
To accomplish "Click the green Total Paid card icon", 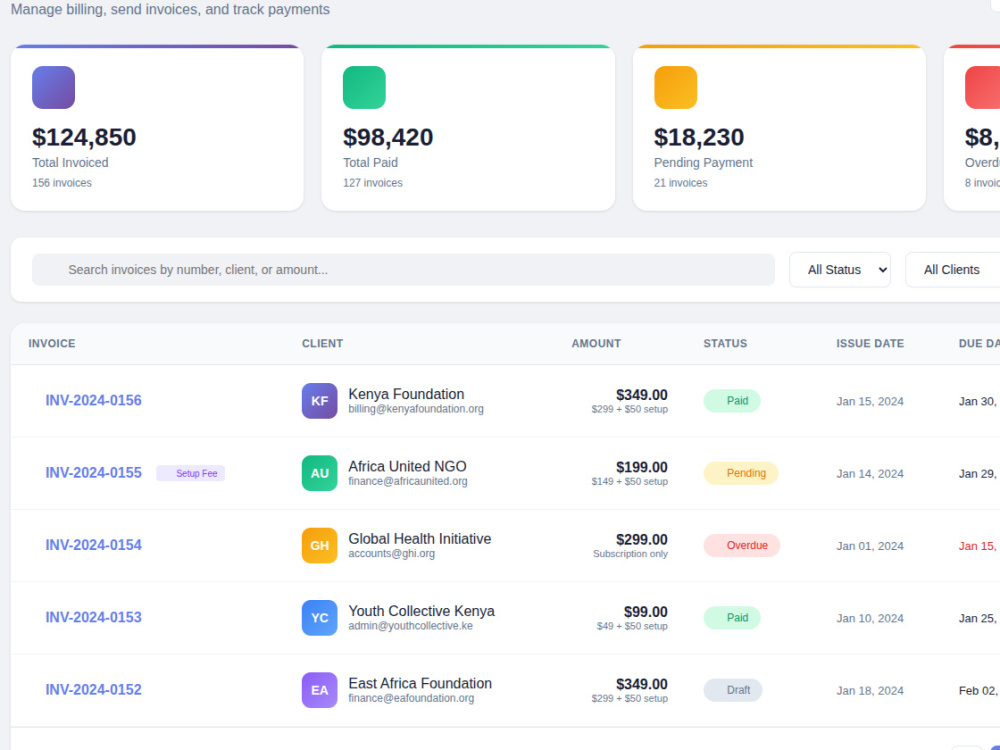I will (364, 87).
